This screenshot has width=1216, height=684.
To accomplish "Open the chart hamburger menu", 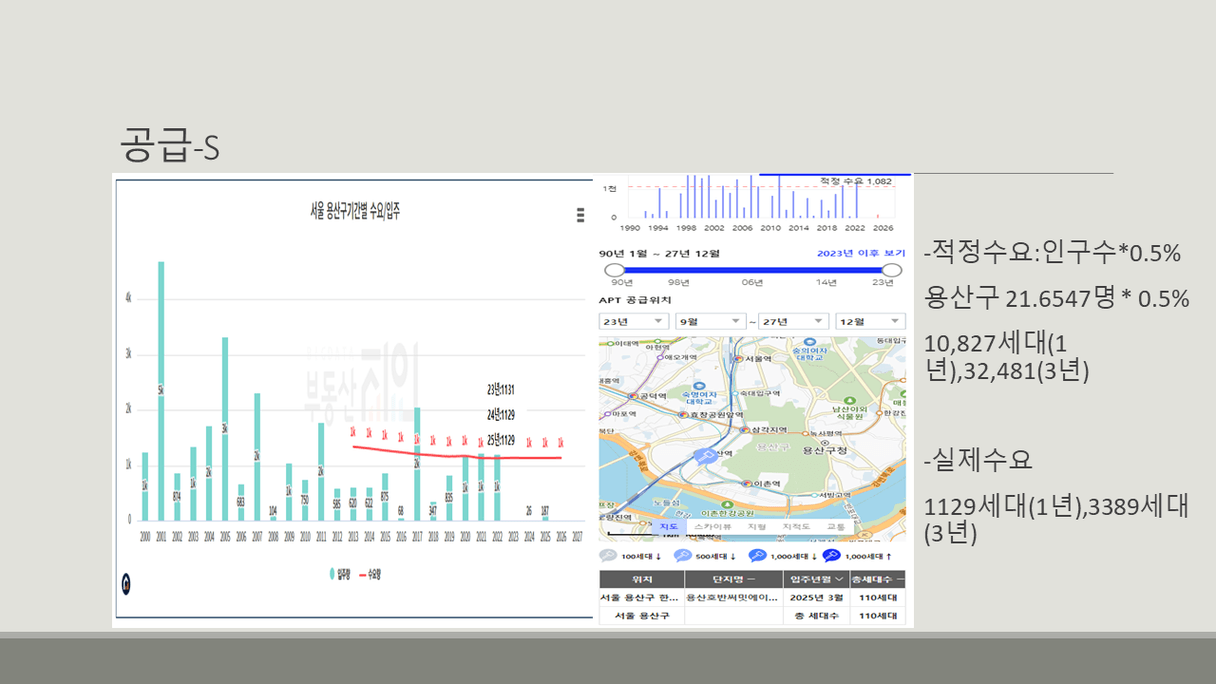I will pos(581,215).
